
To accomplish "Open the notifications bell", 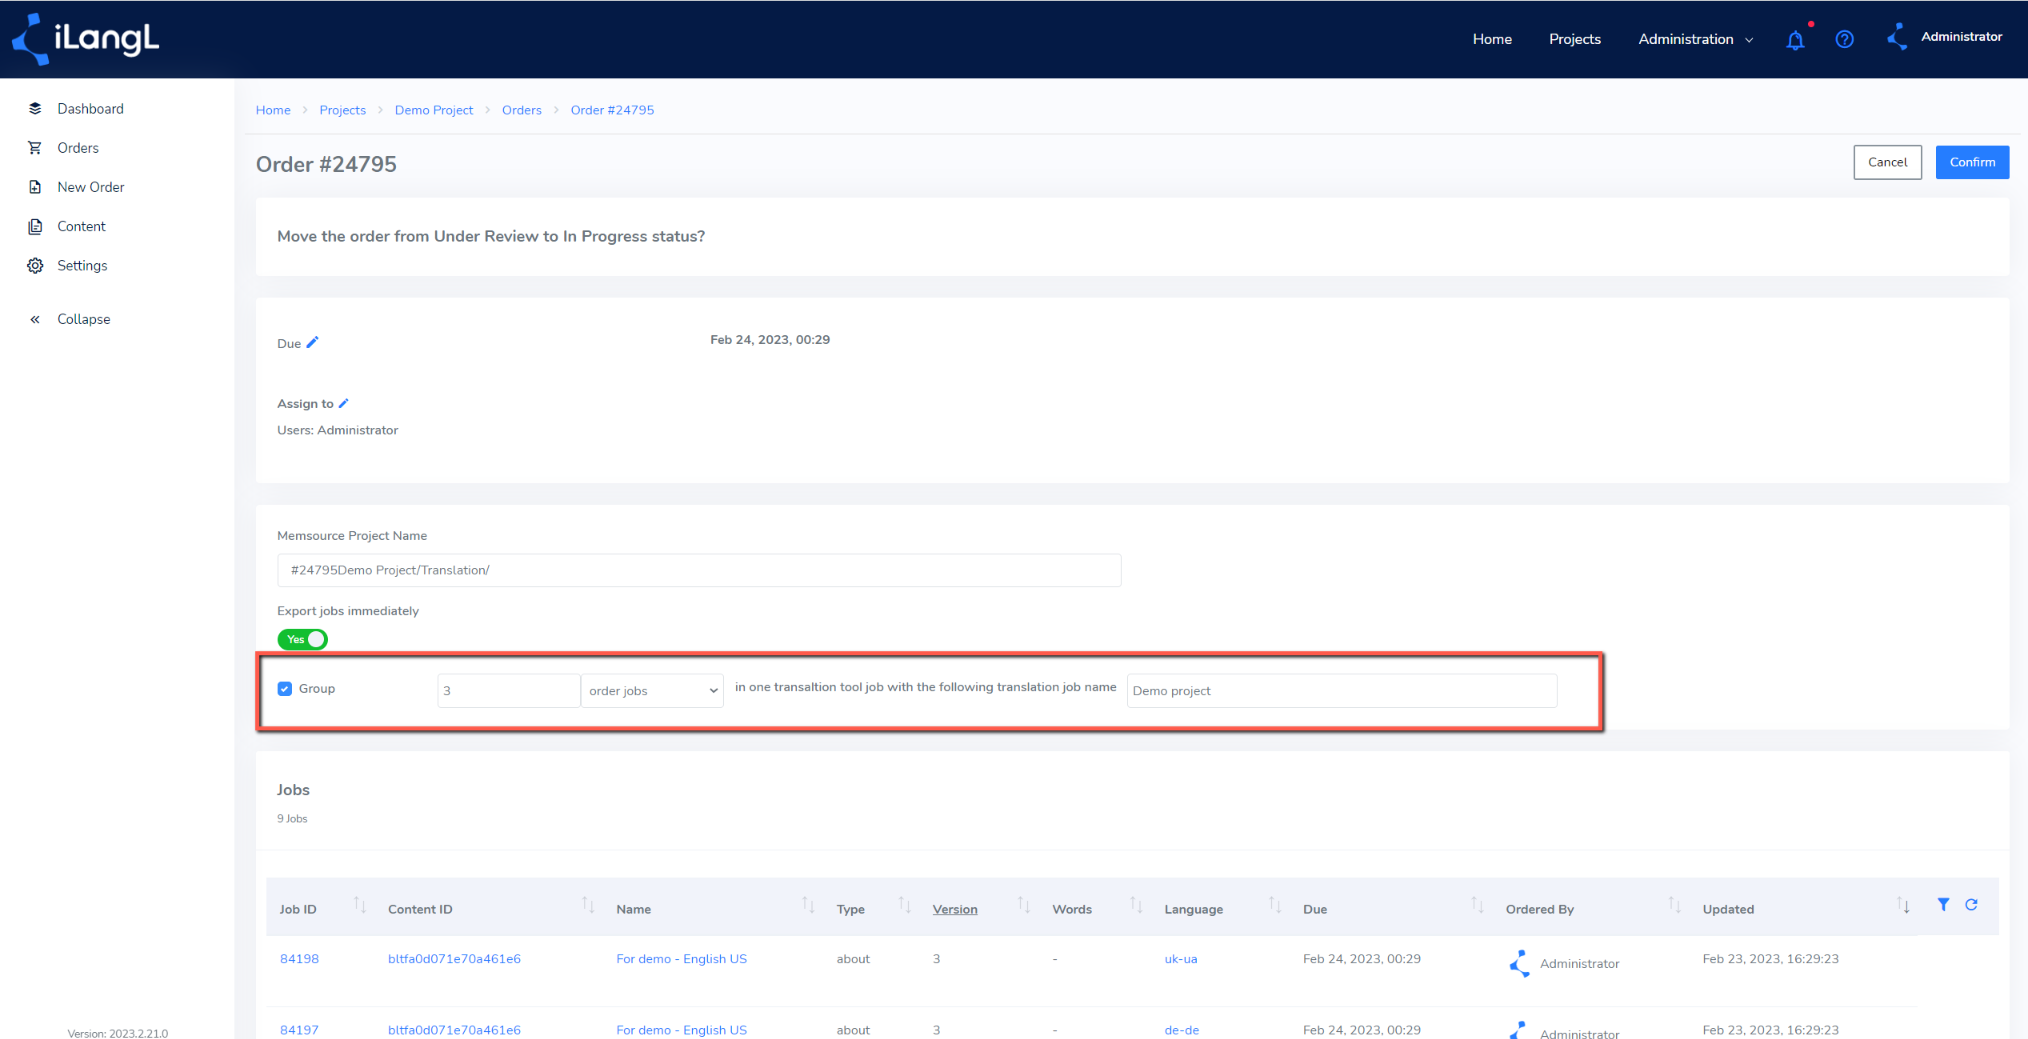I will point(1795,40).
